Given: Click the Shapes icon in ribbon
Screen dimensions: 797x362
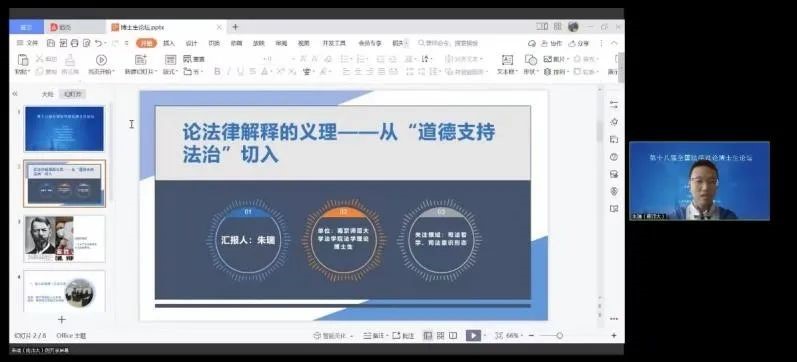Looking at the screenshot, I should point(531,60).
